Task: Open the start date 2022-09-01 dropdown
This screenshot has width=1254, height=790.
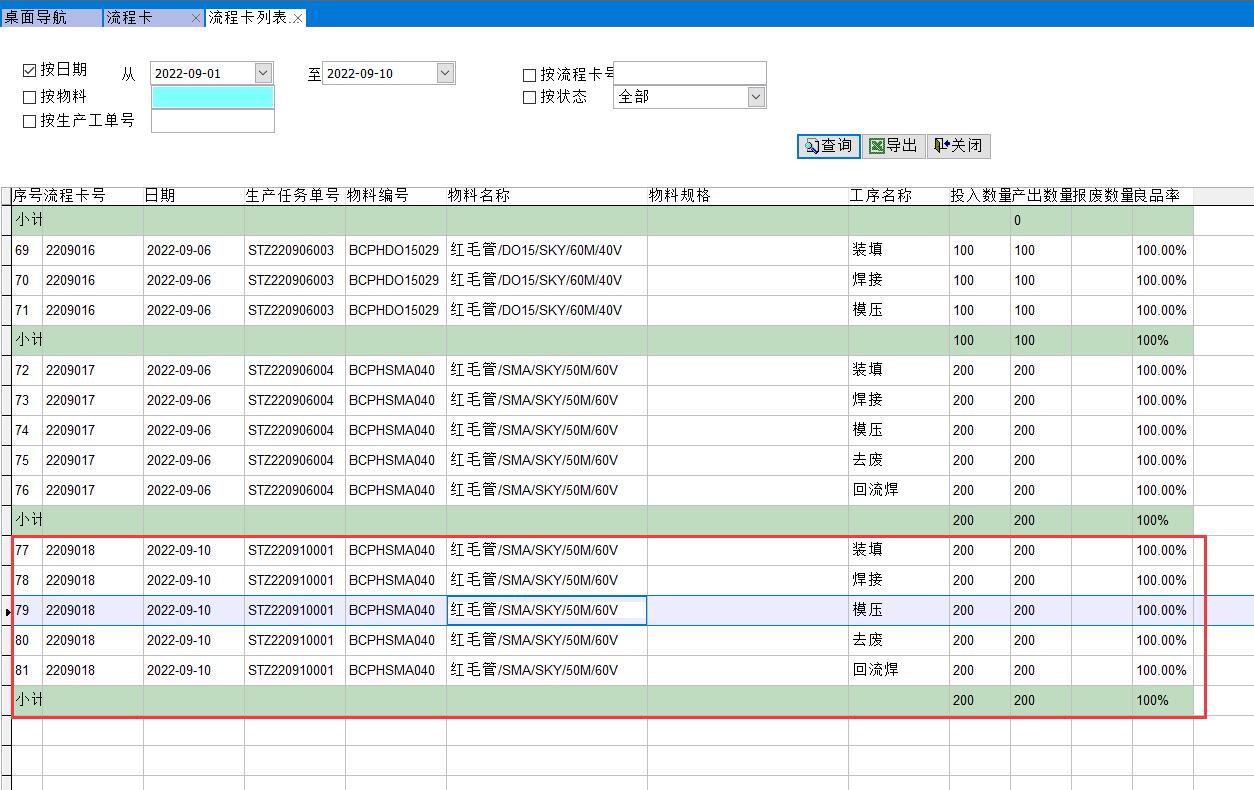Action: pyautogui.click(x=263, y=73)
